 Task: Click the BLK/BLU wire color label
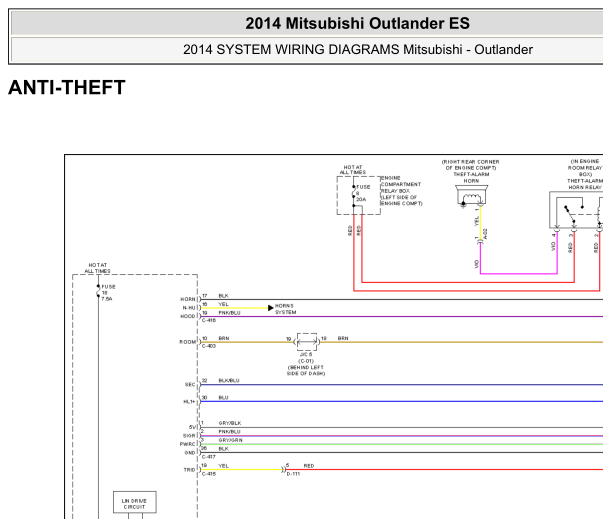pos(229,381)
